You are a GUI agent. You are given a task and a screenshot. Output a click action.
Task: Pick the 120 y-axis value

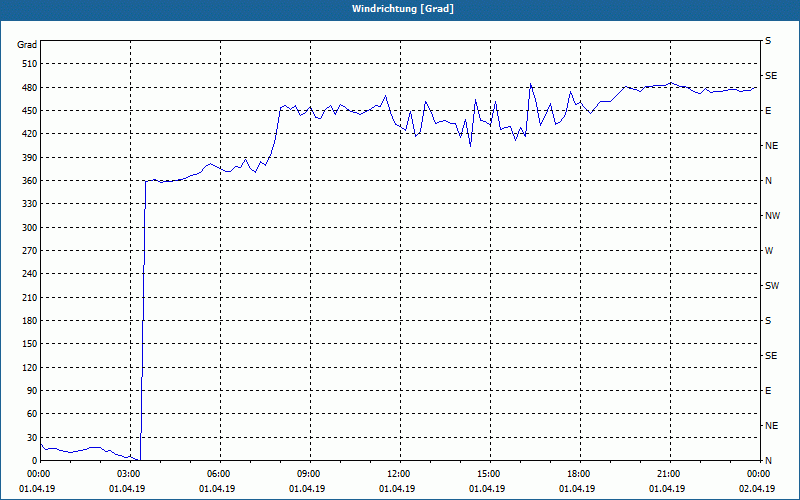(31, 367)
